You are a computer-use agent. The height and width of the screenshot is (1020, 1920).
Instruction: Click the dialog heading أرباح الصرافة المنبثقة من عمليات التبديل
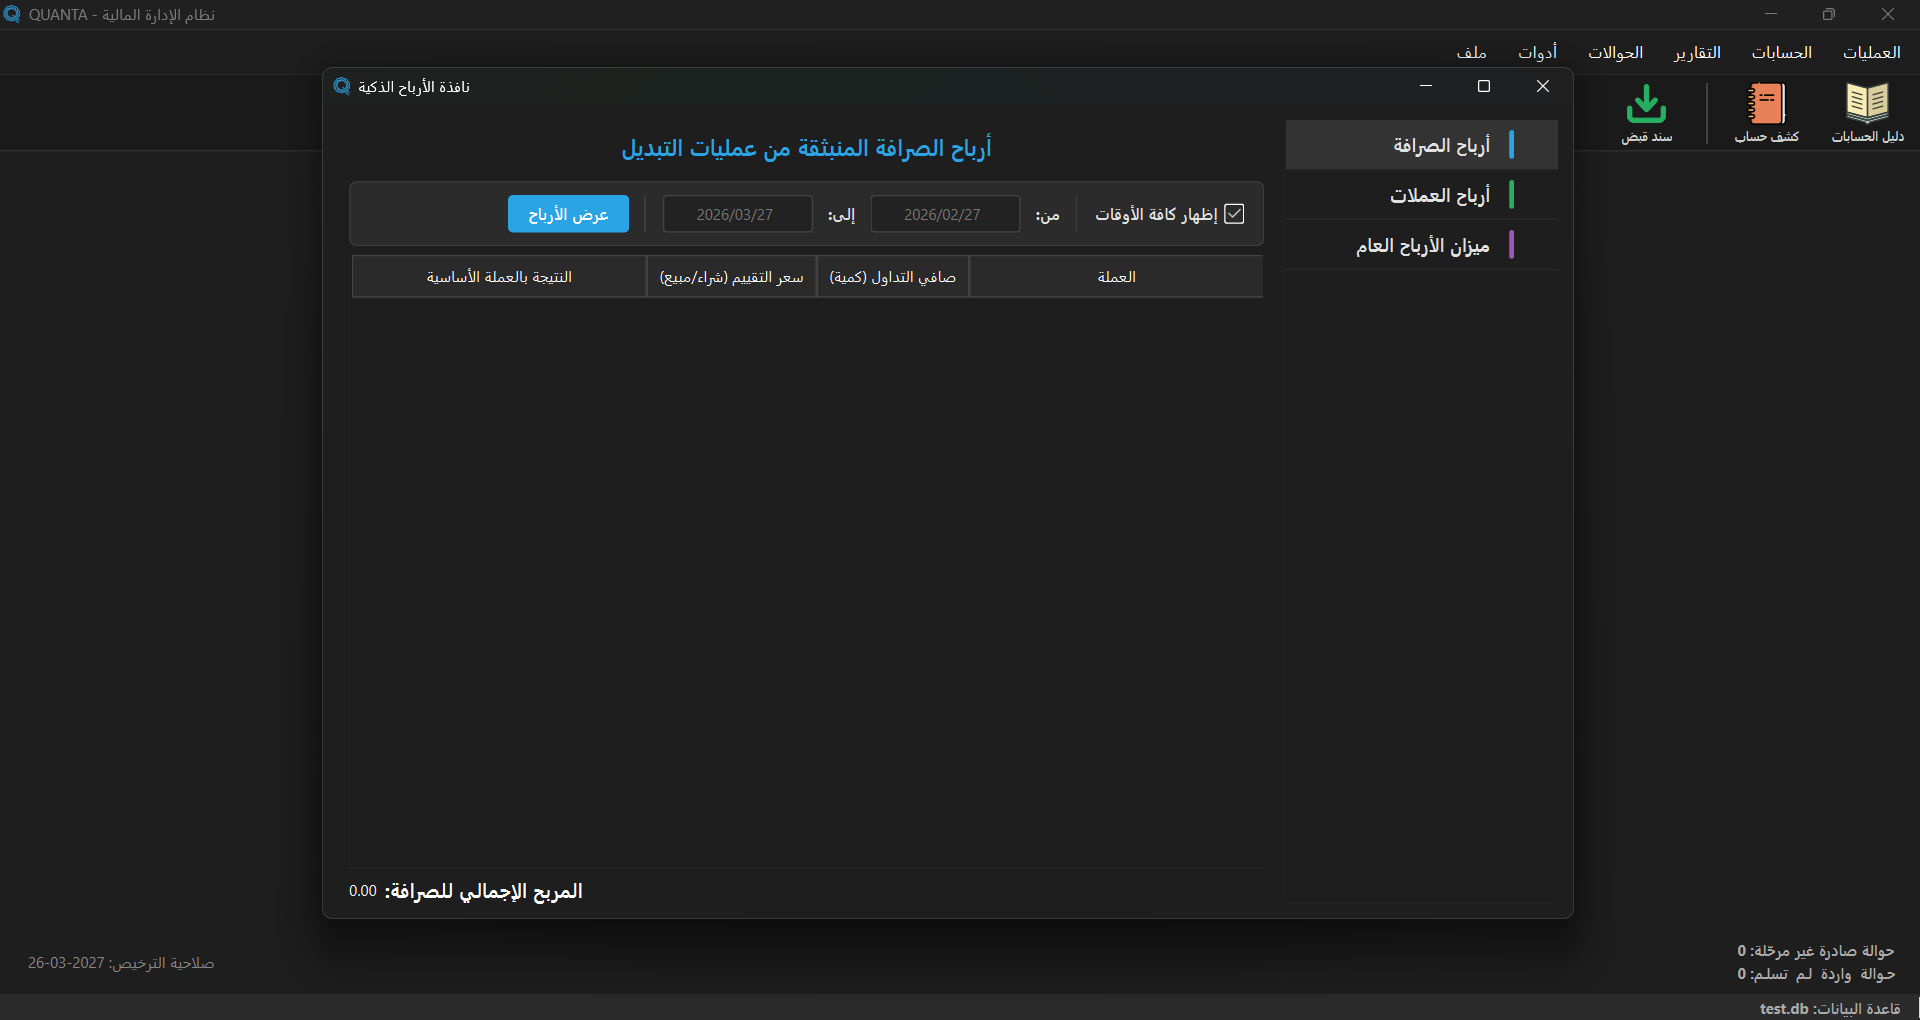(806, 148)
